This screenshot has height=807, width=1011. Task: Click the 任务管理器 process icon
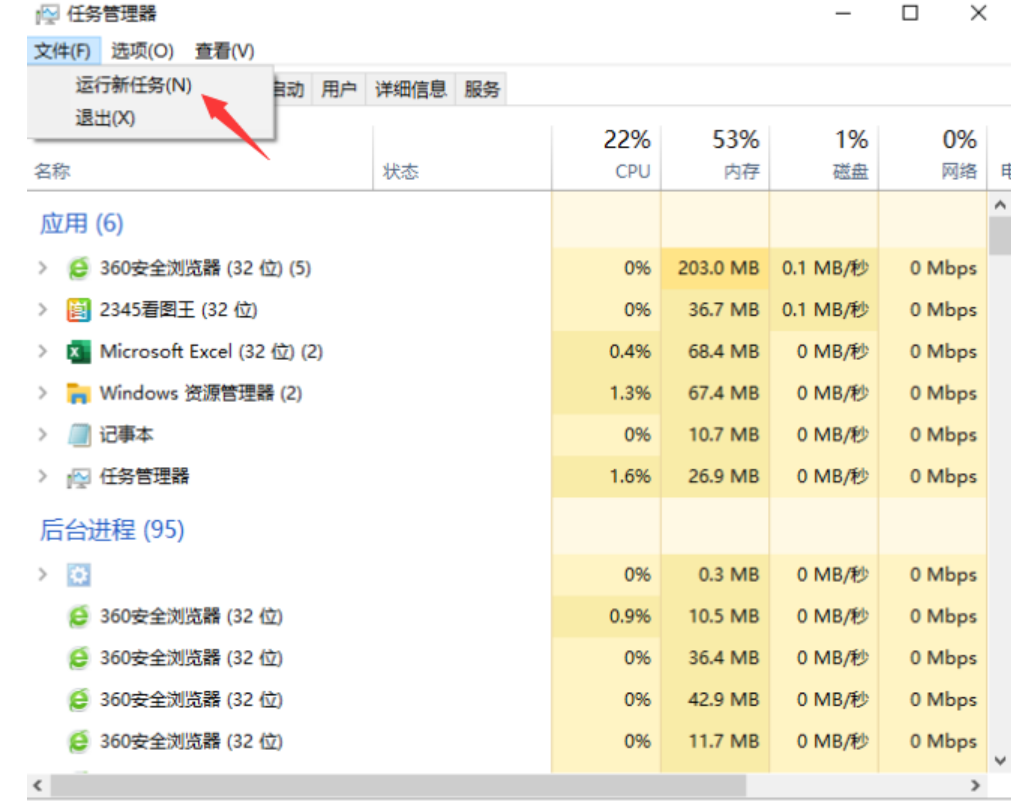(78, 477)
